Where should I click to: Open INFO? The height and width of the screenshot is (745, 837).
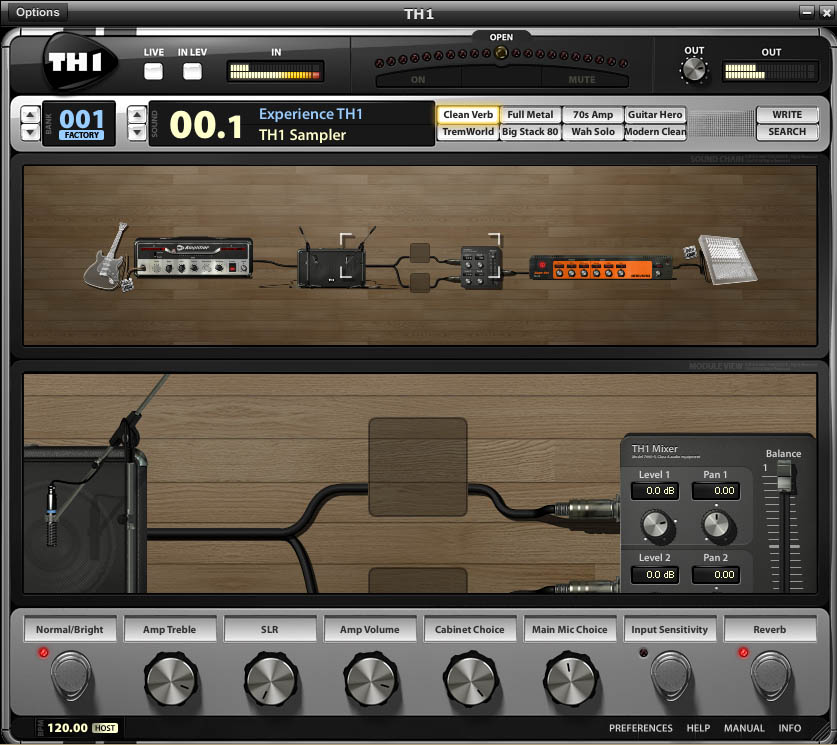789,728
